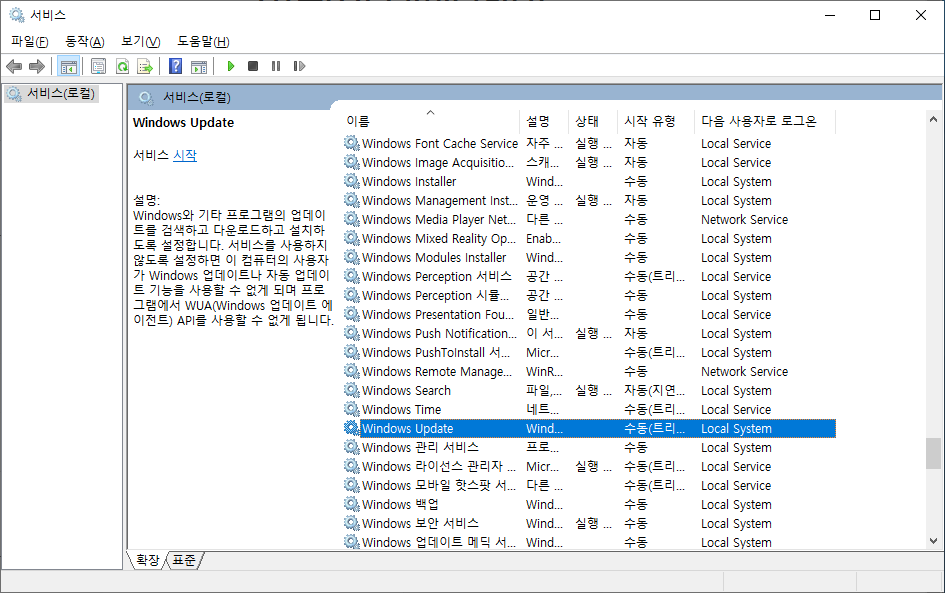Open the 도움말(H) menu
The image size is (945, 593).
coord(203,42)
